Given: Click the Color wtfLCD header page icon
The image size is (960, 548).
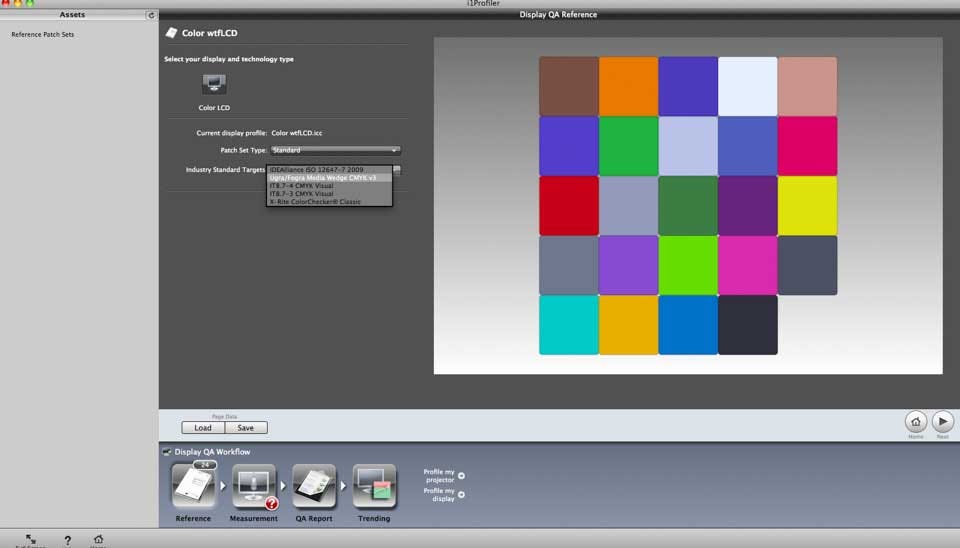Looking at the screenshot, I should tap(171, 33).
